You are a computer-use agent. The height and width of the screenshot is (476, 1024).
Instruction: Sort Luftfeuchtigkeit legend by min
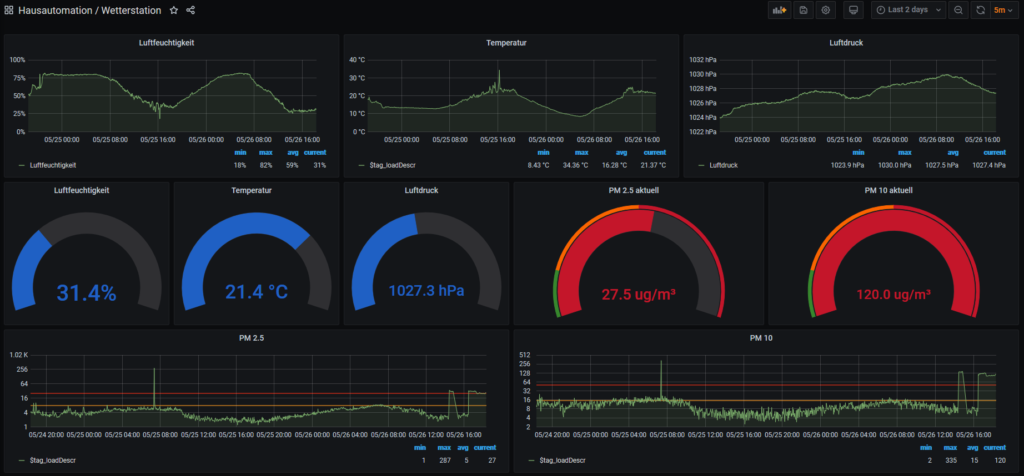[240, 153]
